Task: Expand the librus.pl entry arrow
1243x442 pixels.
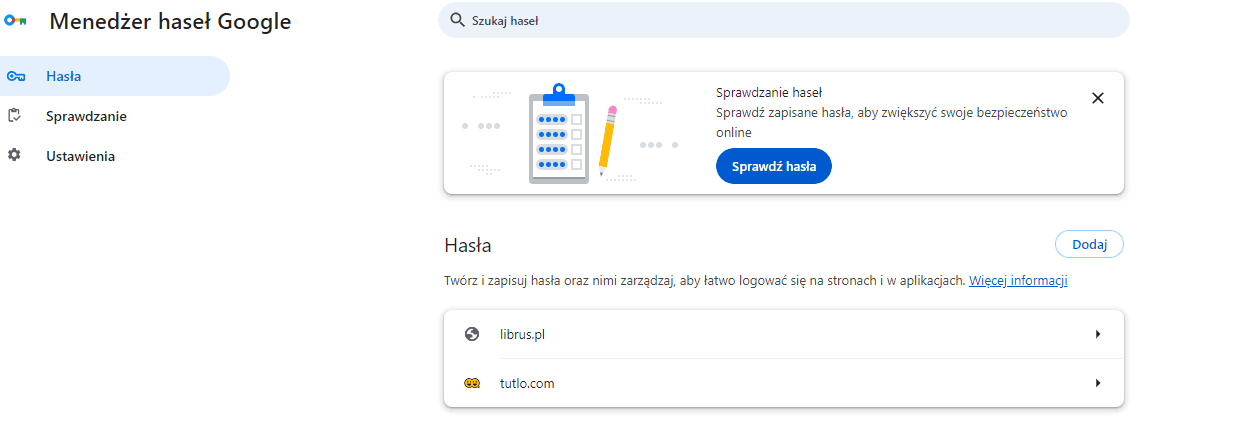Action: pos(1098,334)
